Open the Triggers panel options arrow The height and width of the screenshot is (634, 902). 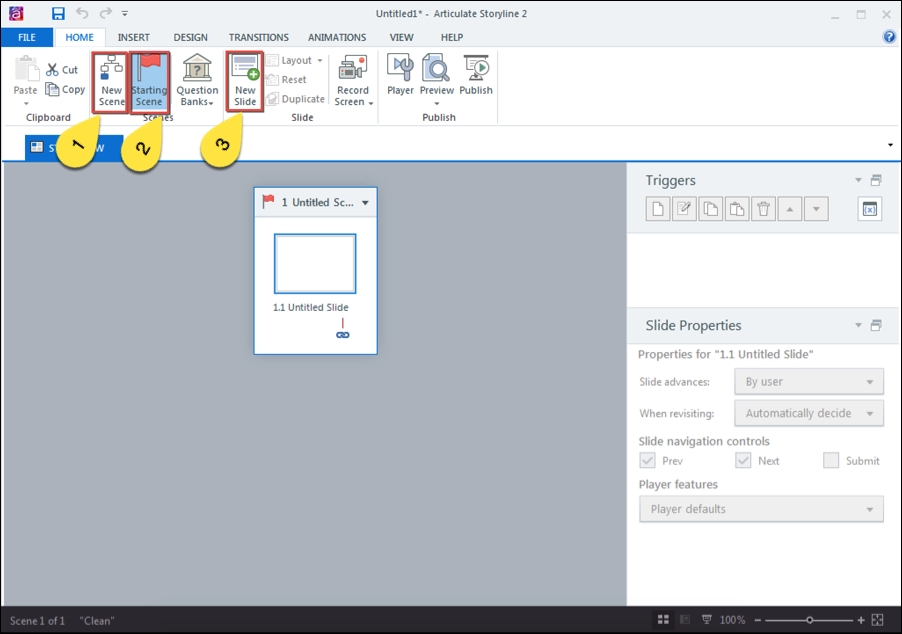point(858,180)
